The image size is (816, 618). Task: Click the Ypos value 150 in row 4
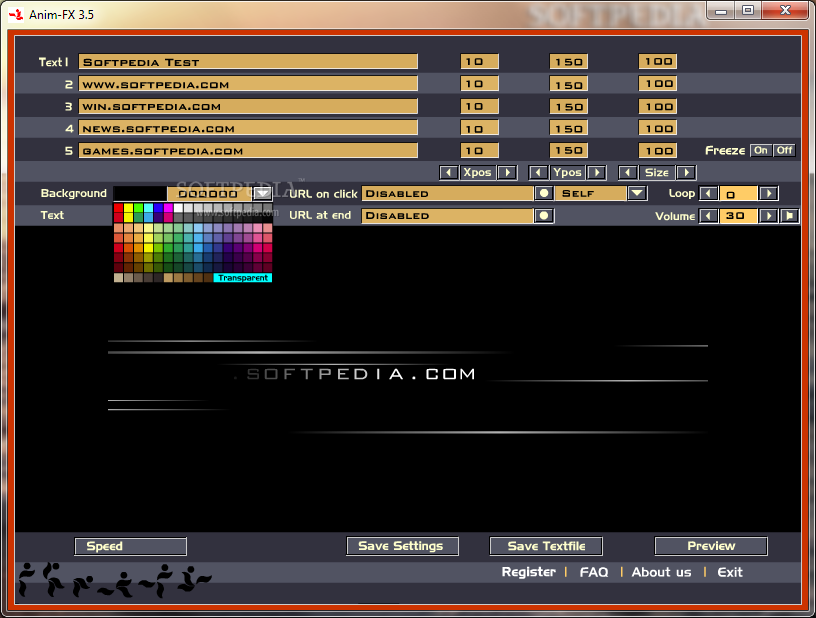(x=569, y=128)
